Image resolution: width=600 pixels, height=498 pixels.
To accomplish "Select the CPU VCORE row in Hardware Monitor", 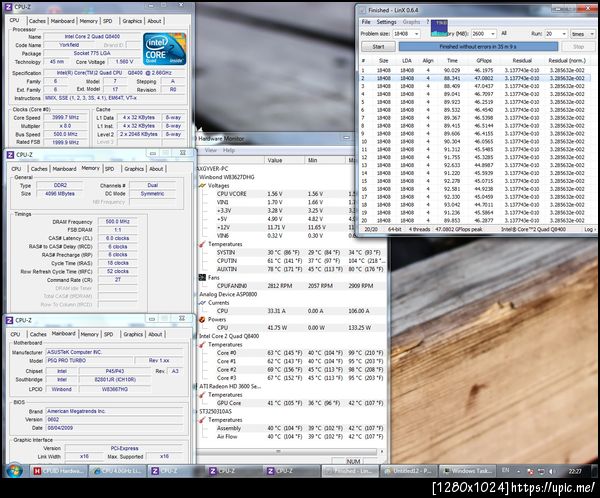I will pos(291,194).
